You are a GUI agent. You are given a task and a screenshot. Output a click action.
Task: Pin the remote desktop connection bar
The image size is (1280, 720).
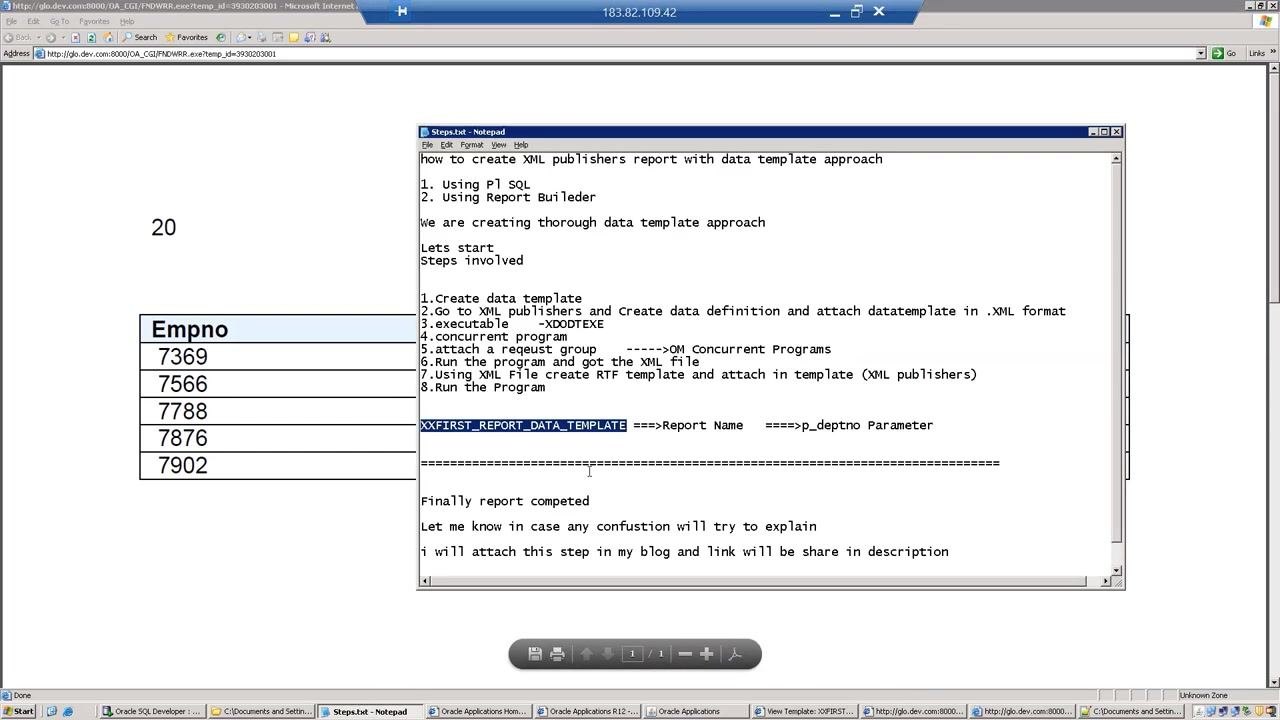tap(401, 12)
